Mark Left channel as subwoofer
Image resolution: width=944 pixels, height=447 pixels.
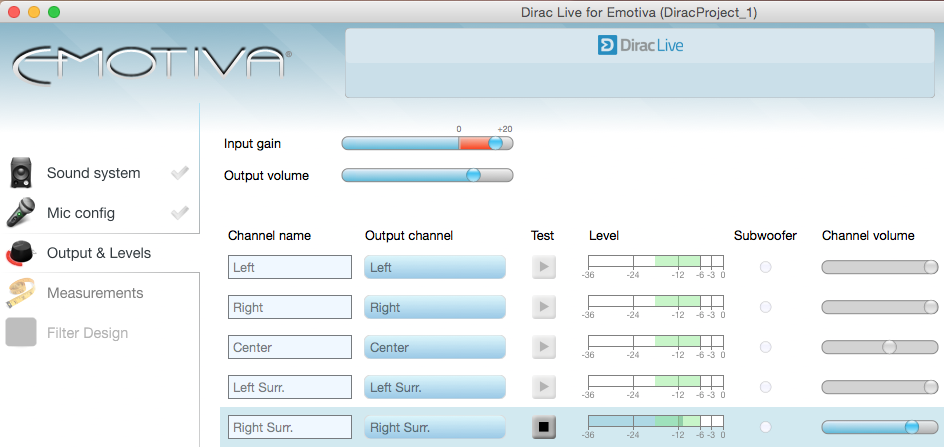point(765,267)
